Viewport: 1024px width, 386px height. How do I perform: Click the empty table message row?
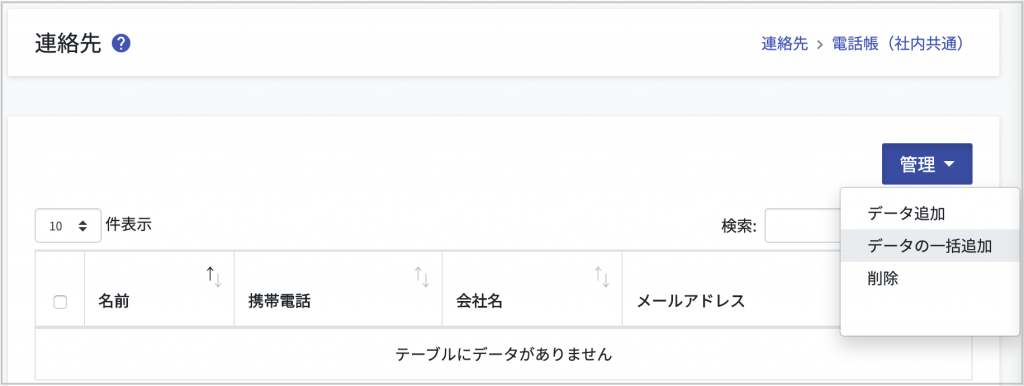click(x=504, y=354)
